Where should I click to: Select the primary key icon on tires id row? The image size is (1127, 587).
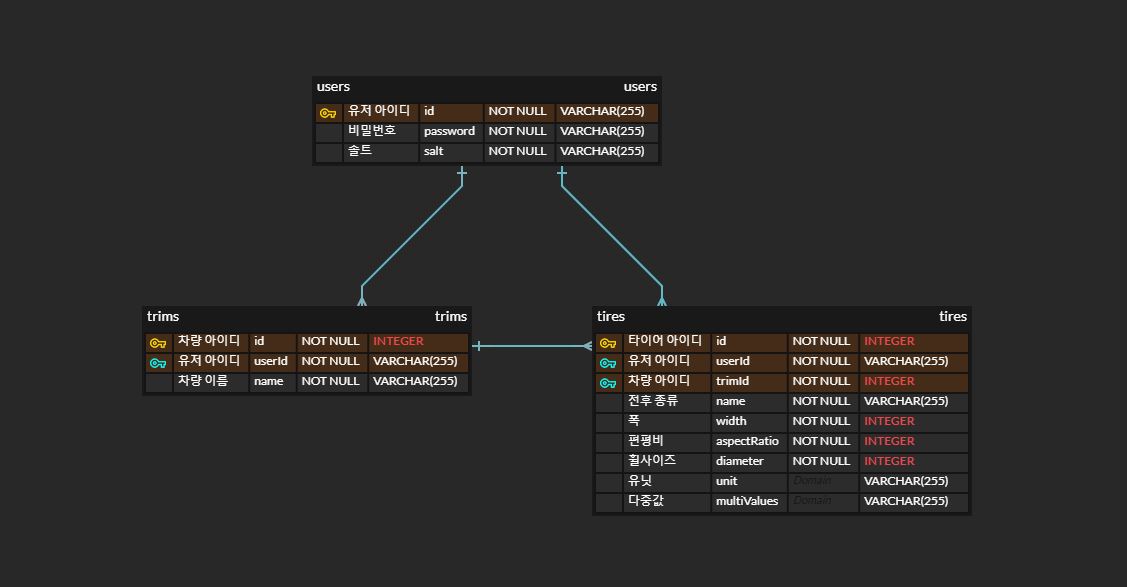tap(607, 342)
